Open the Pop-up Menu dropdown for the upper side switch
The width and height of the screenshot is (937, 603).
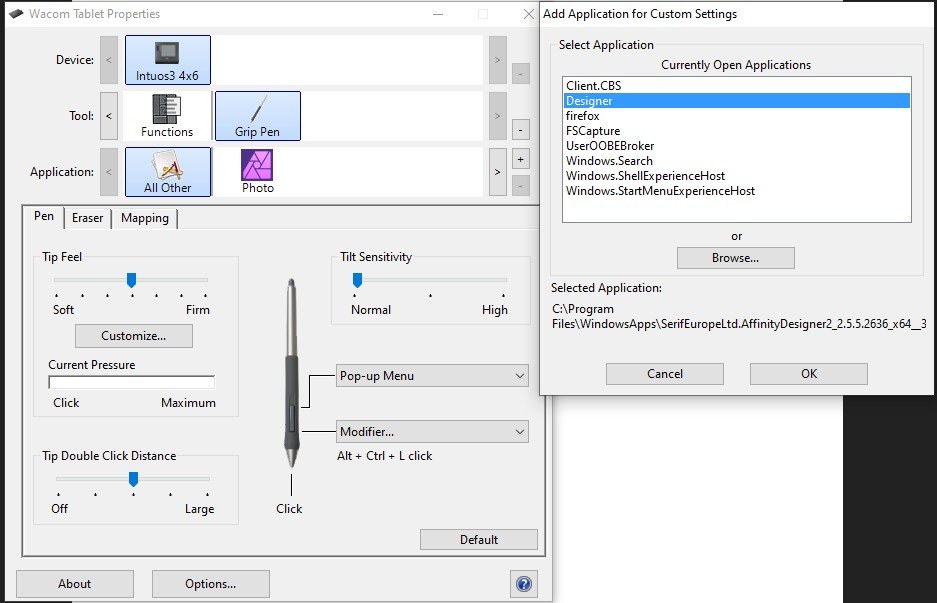point(432,376)
